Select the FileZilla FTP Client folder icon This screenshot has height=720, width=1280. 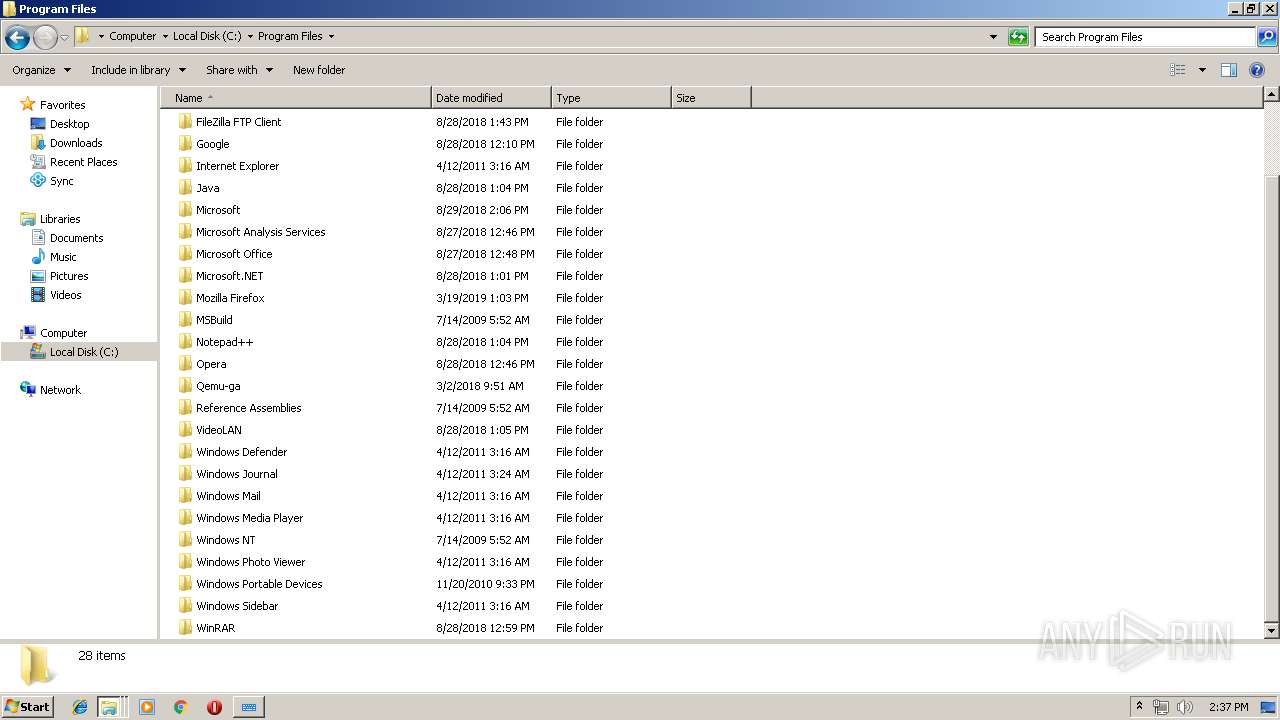(185, 122)
